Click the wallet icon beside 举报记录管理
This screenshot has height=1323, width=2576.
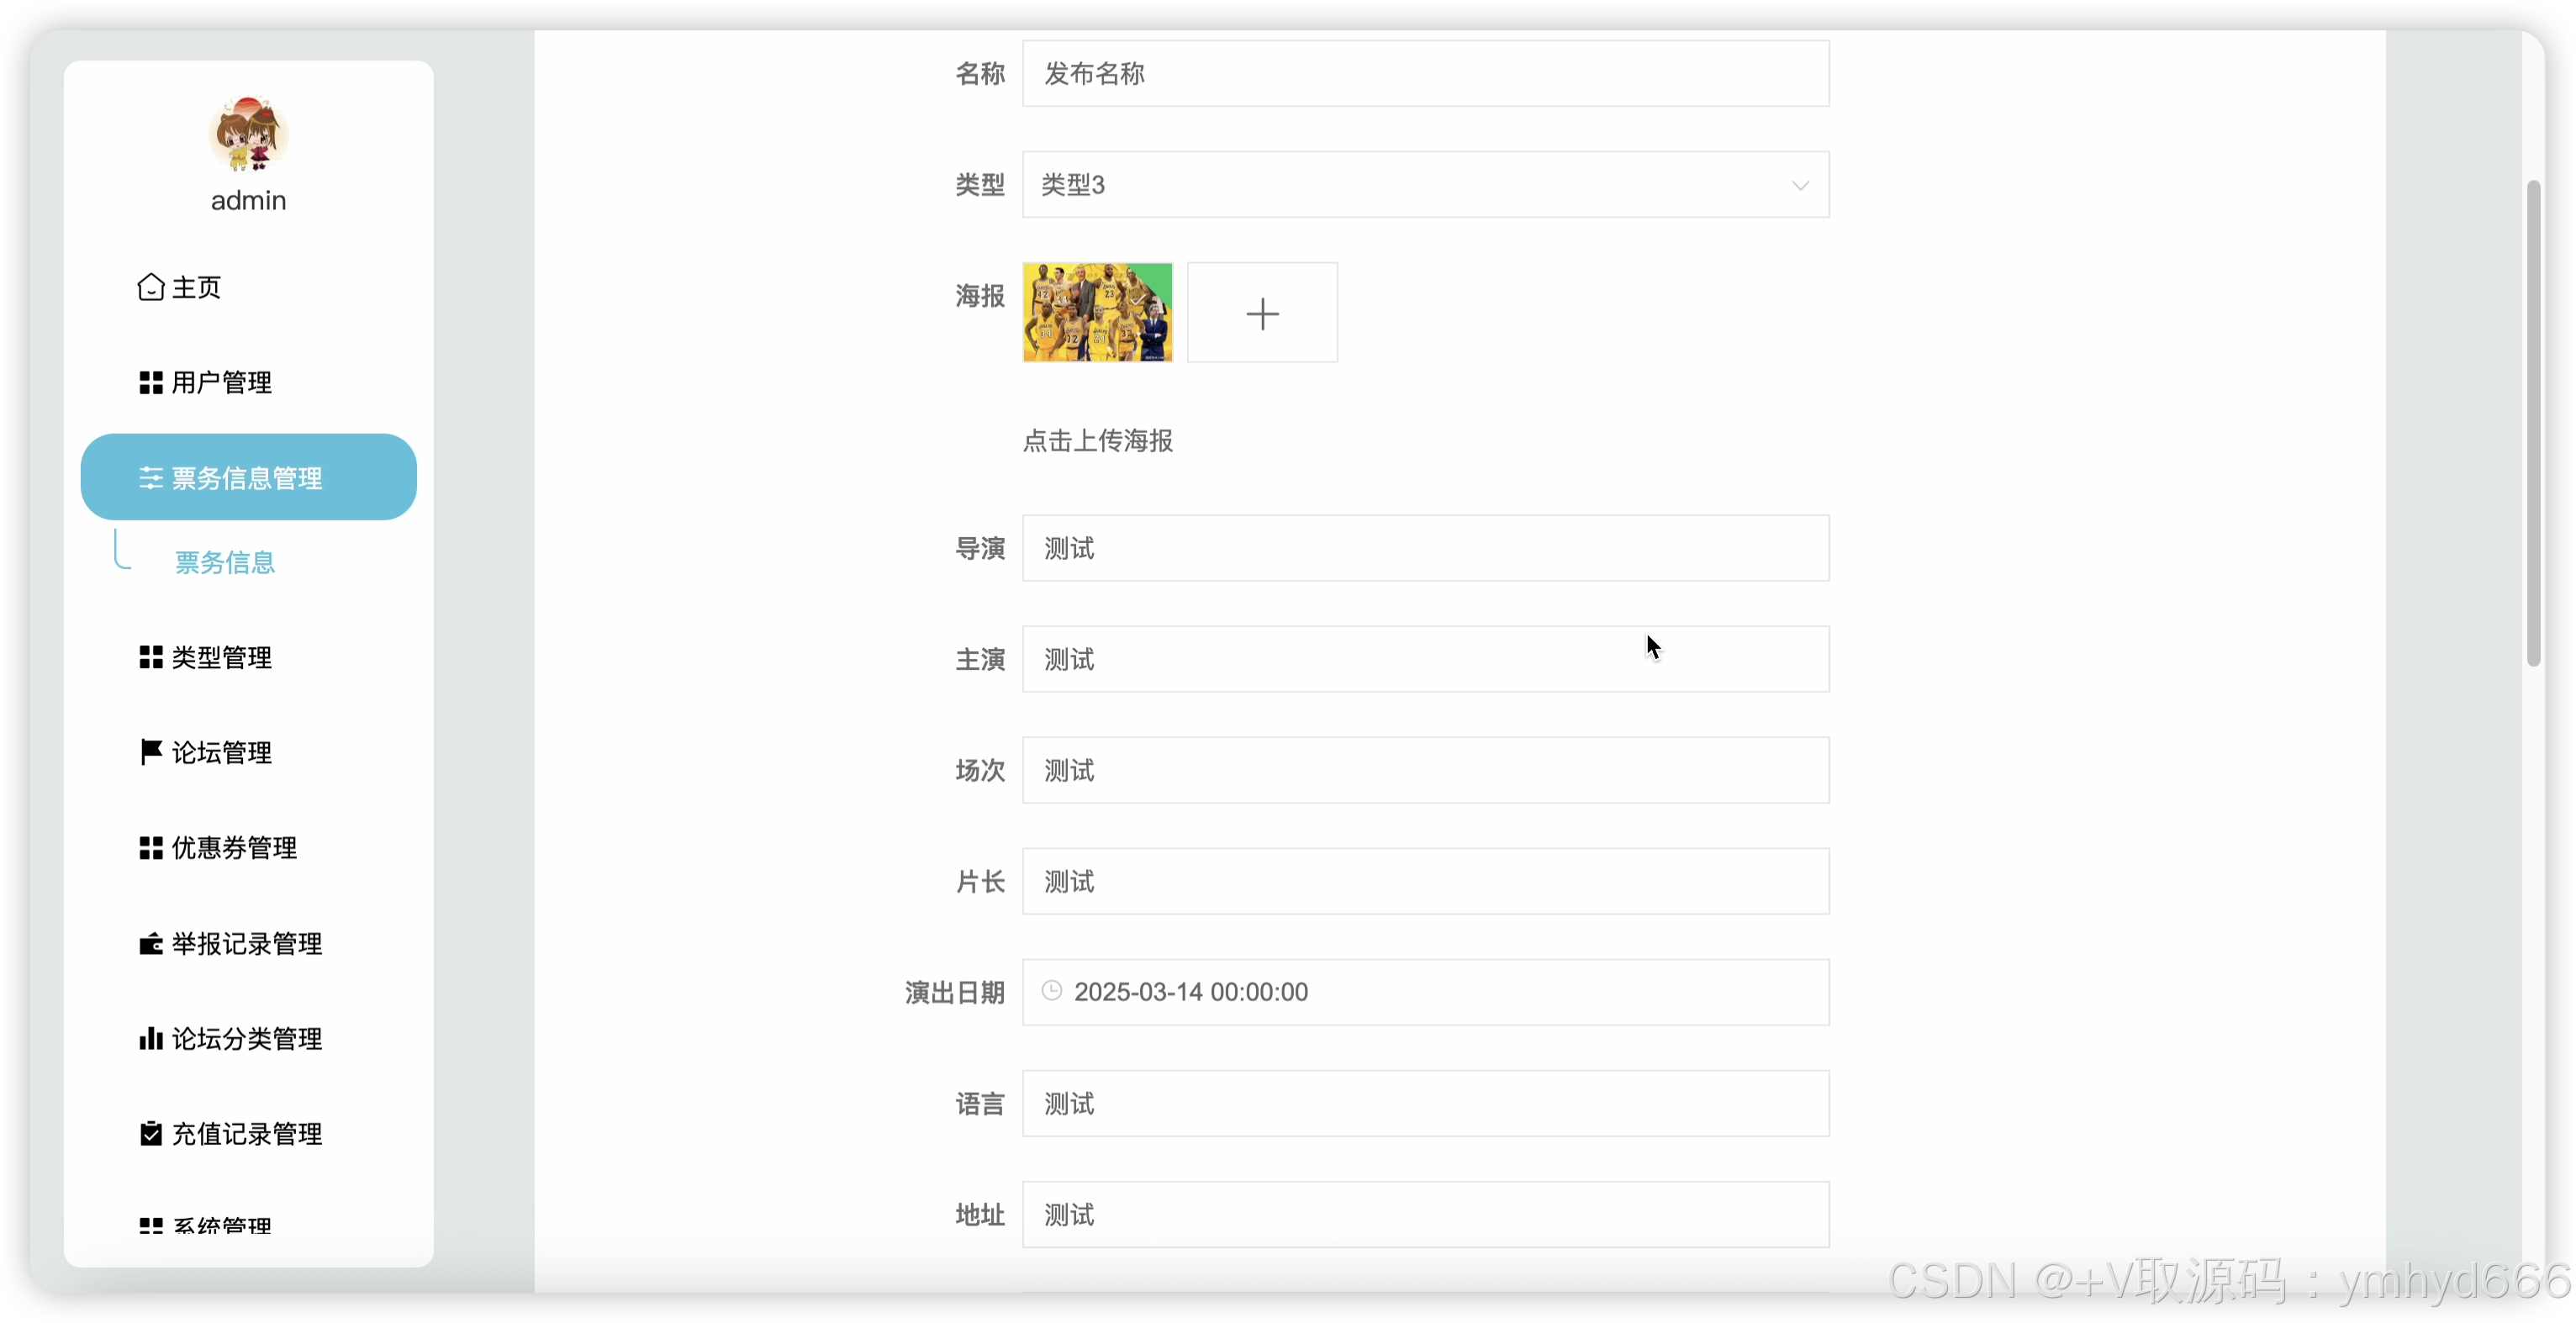pos(151,944)
